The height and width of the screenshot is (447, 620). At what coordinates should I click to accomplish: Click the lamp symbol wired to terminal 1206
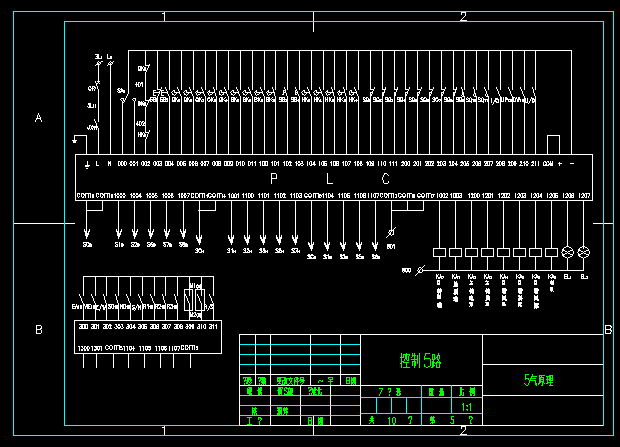point(567,252)
